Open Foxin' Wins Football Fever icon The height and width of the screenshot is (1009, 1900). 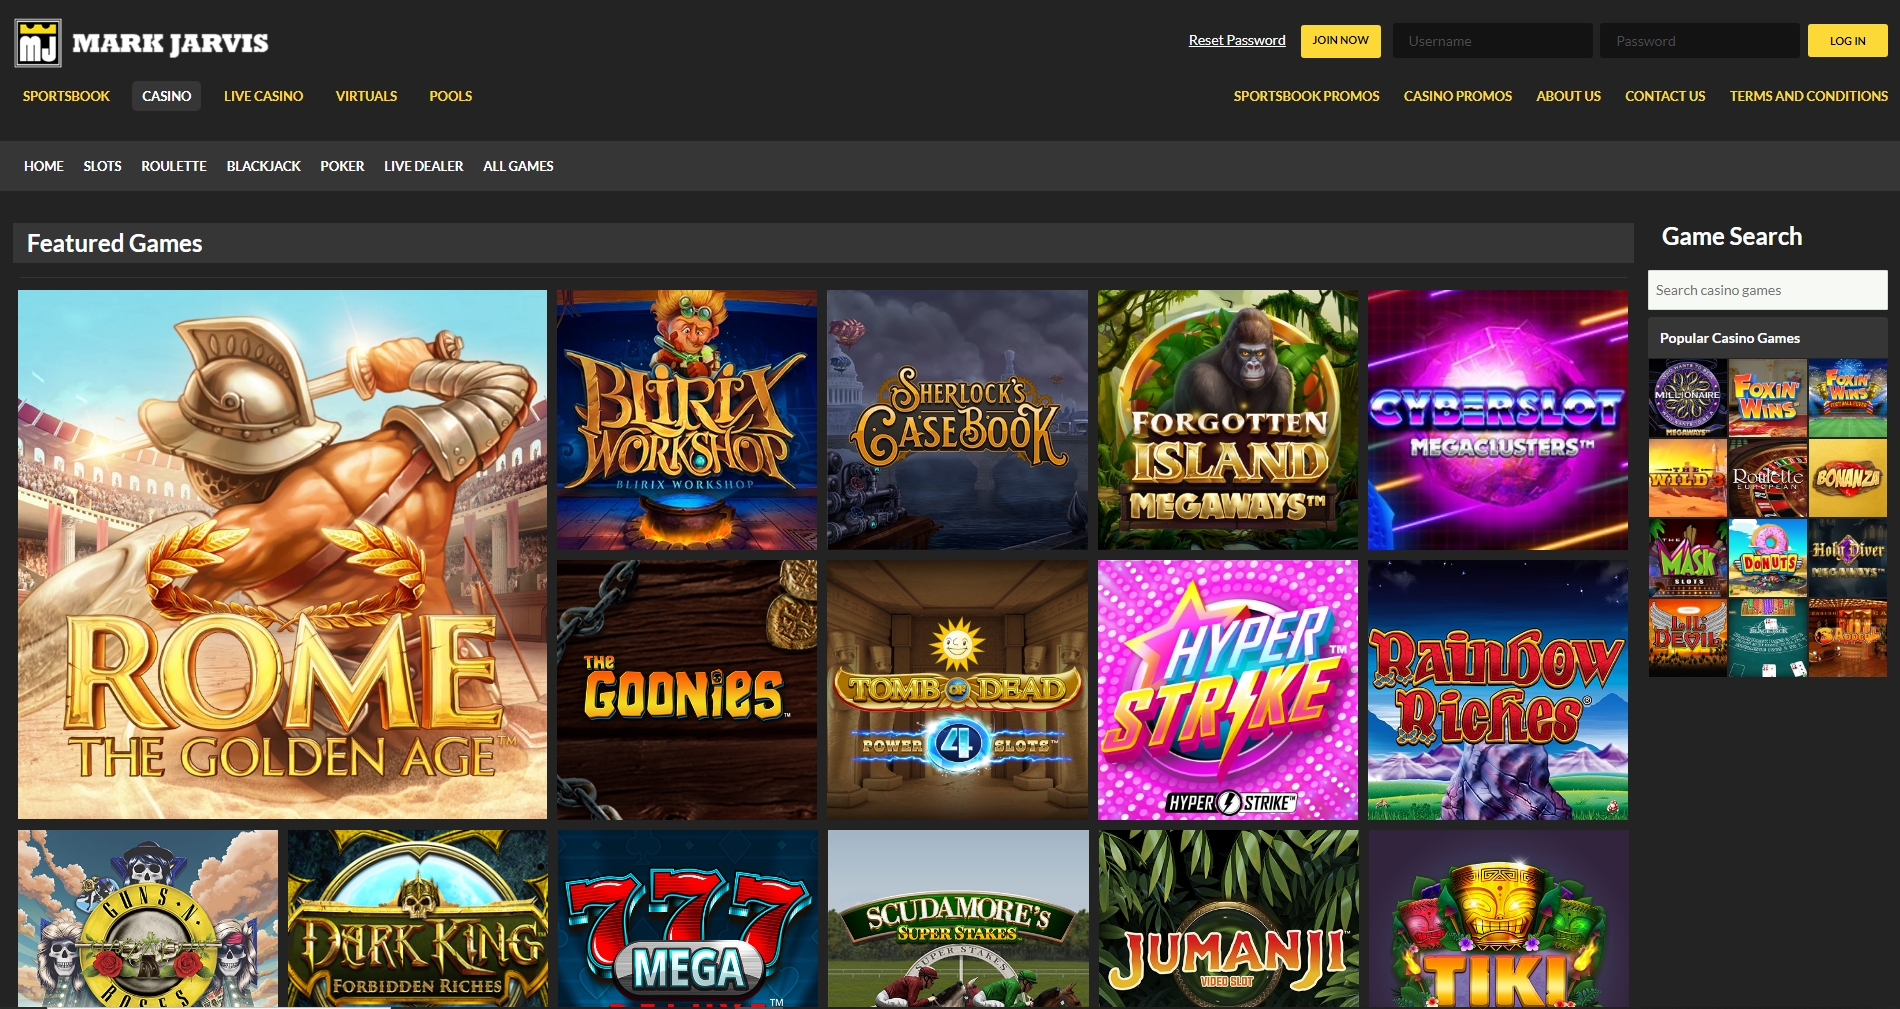coord(1848,398)
